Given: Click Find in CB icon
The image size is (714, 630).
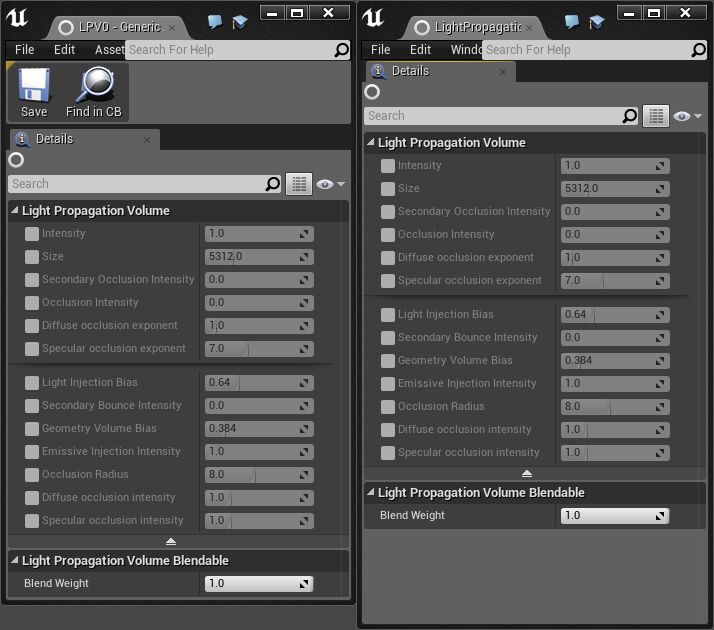Looking at the screenshot, I should 96,85.
